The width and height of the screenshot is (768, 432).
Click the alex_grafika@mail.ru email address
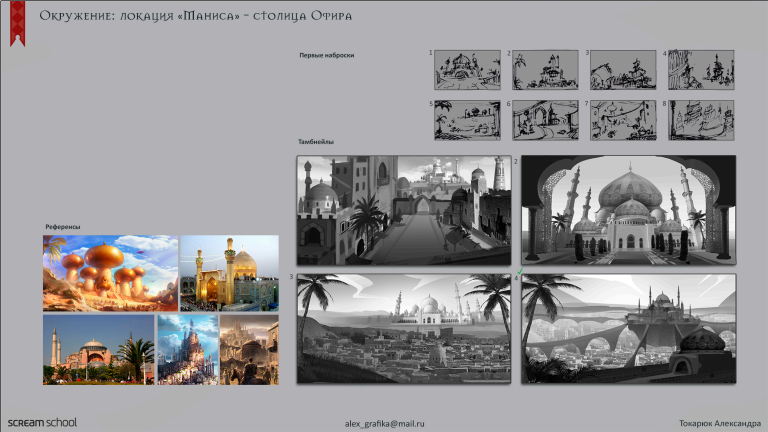pos(384,424)
